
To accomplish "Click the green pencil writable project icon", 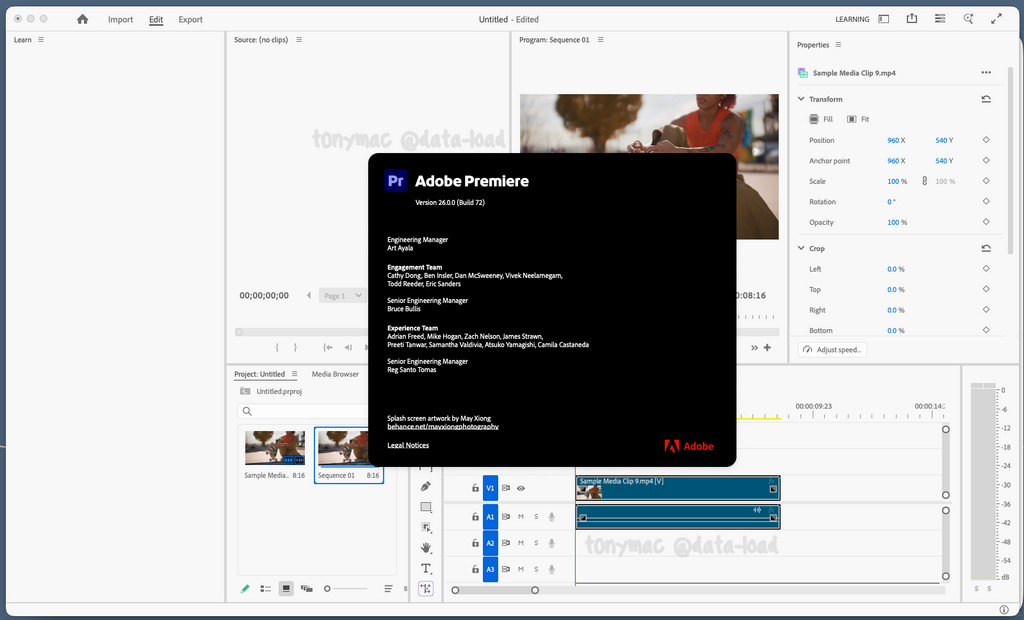I will (245, 589).
